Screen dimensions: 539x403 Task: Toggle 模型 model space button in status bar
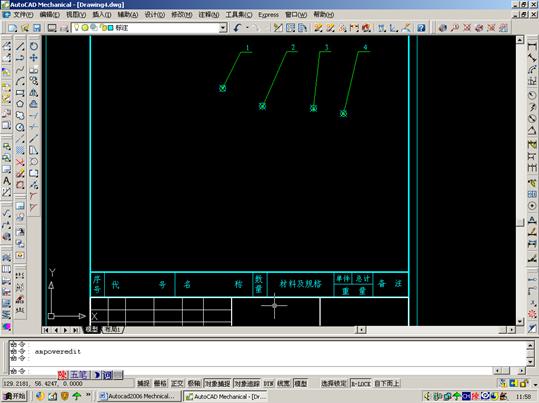300,383
